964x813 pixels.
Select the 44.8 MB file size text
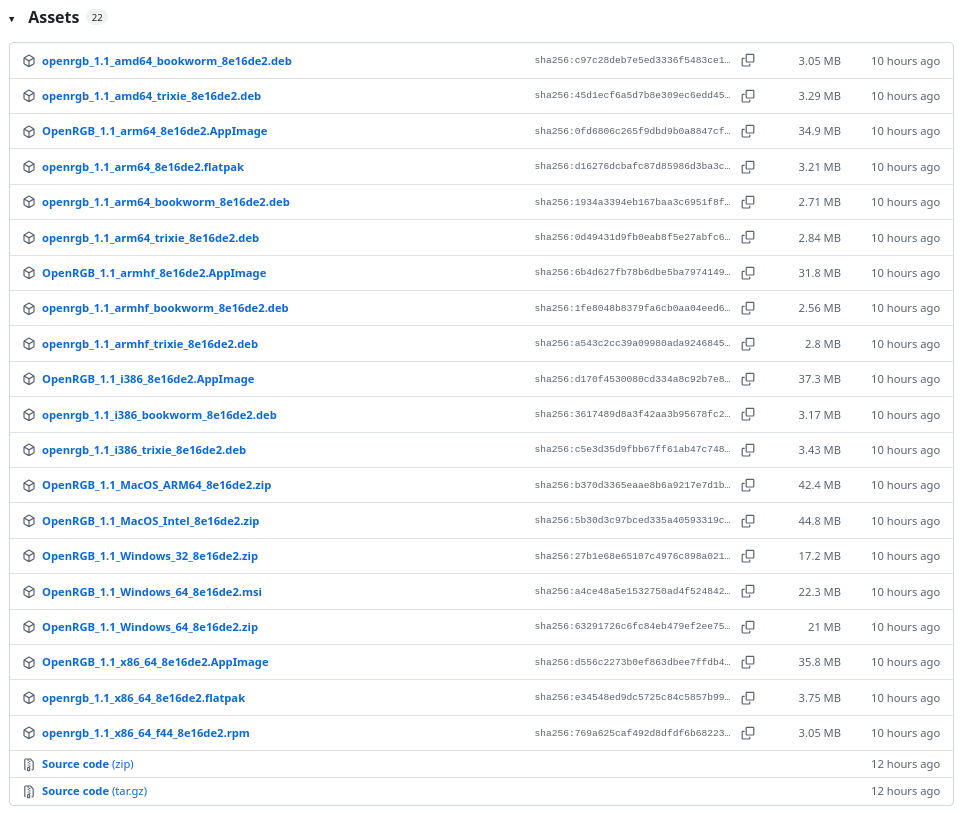(x=820, y=521)
